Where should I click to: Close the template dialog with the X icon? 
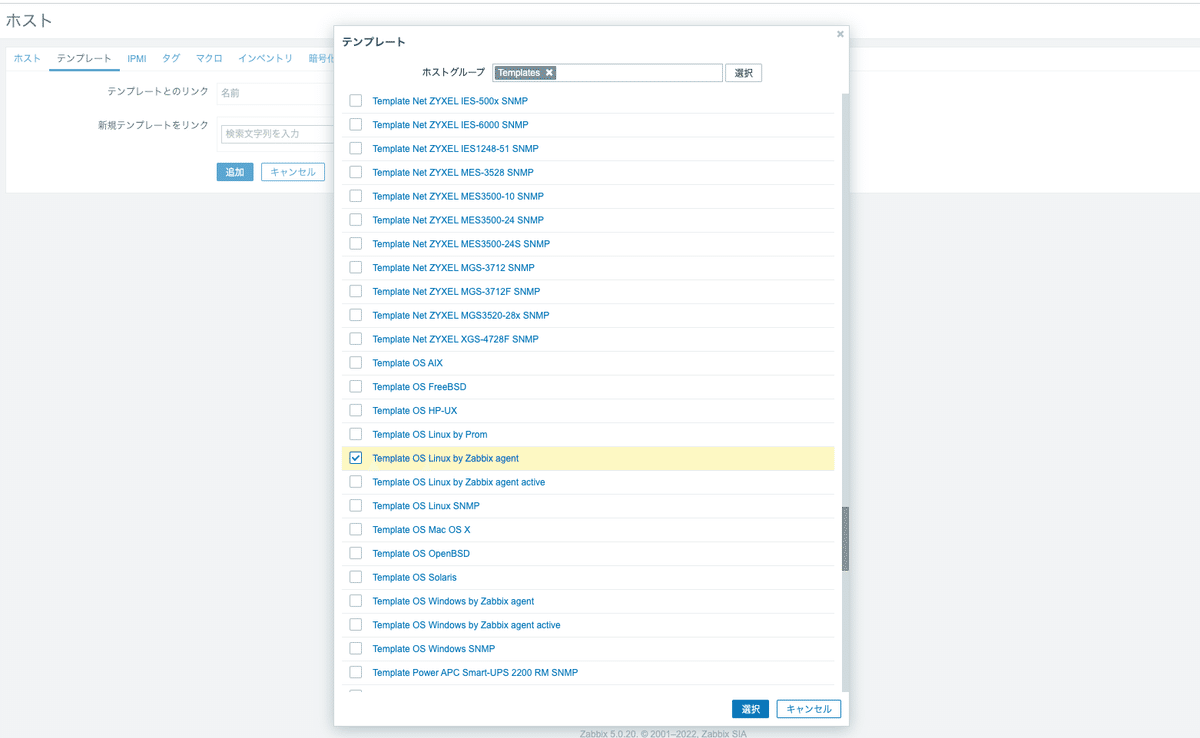click(840, 34)
